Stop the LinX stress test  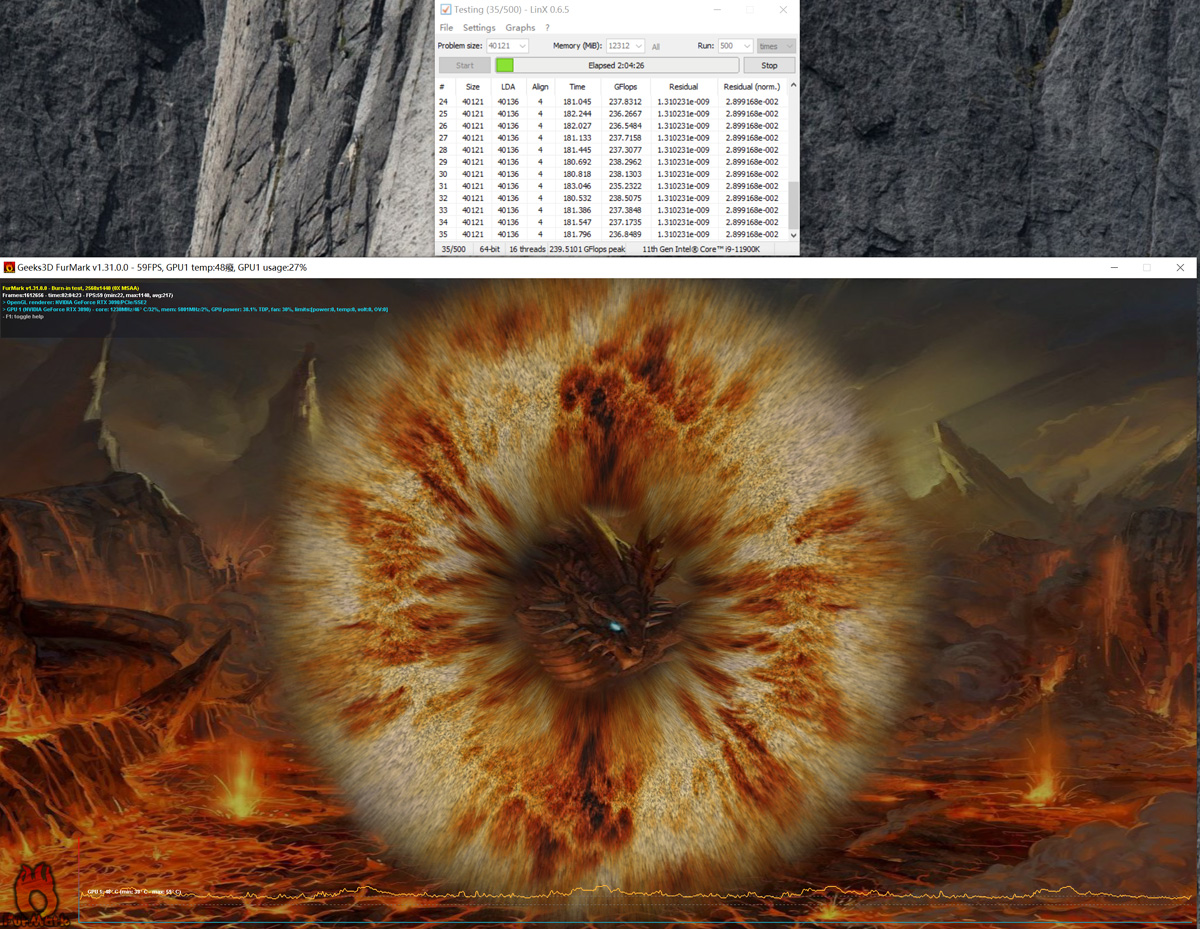tap(769, 65)
